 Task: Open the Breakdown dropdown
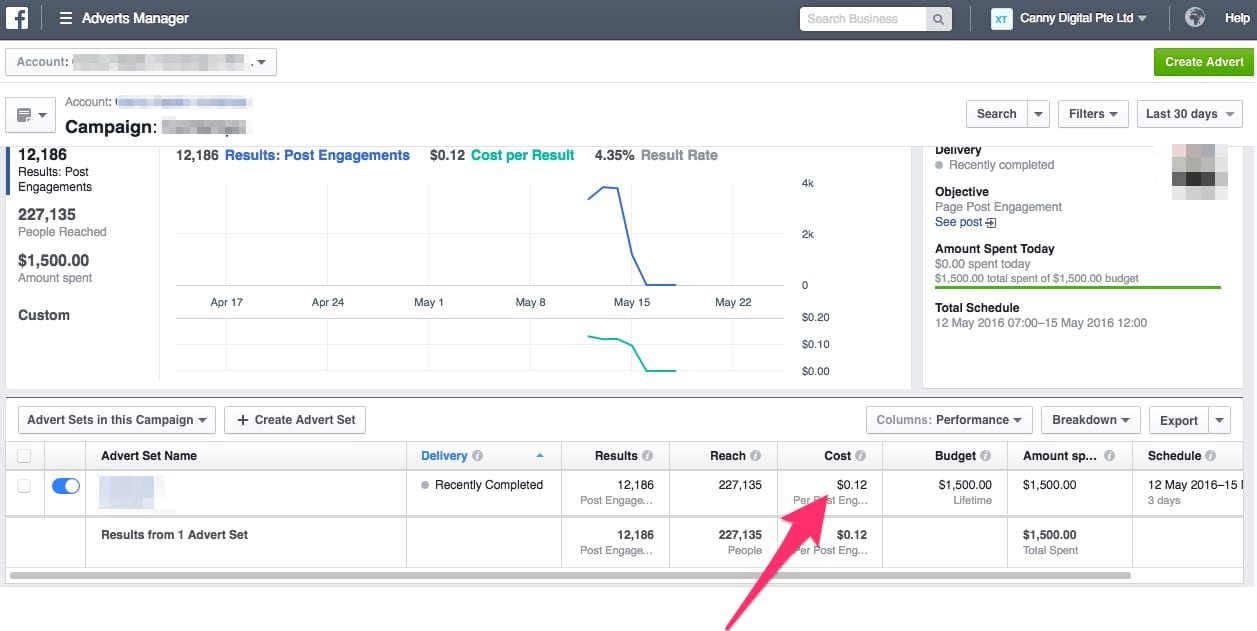[1090, 420]
